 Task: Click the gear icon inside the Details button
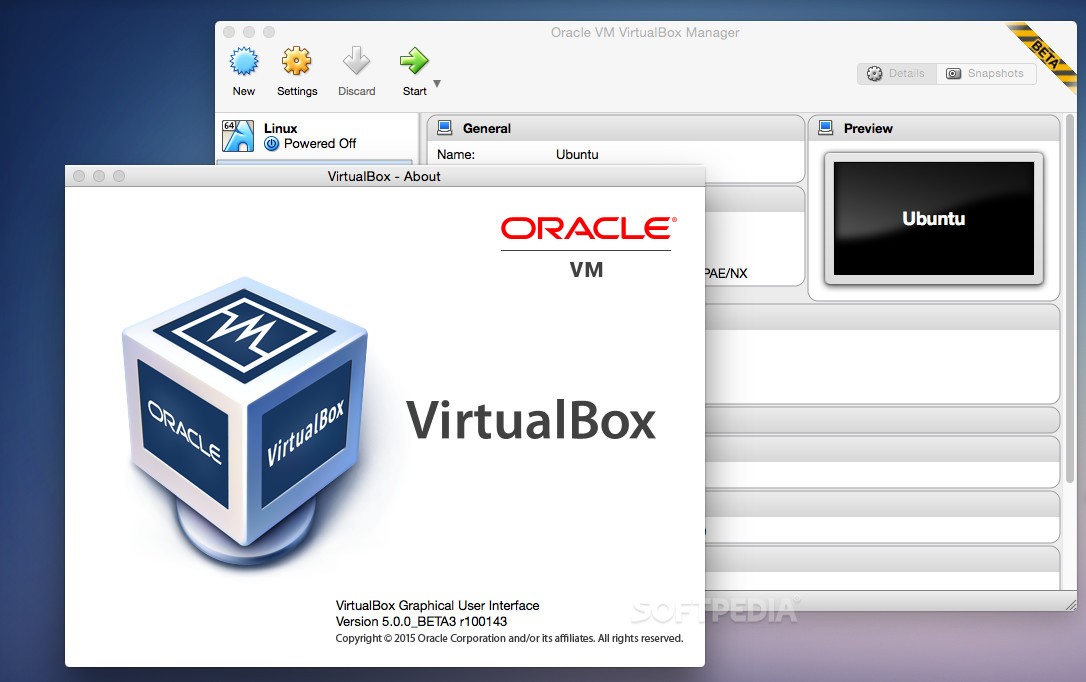873,73
